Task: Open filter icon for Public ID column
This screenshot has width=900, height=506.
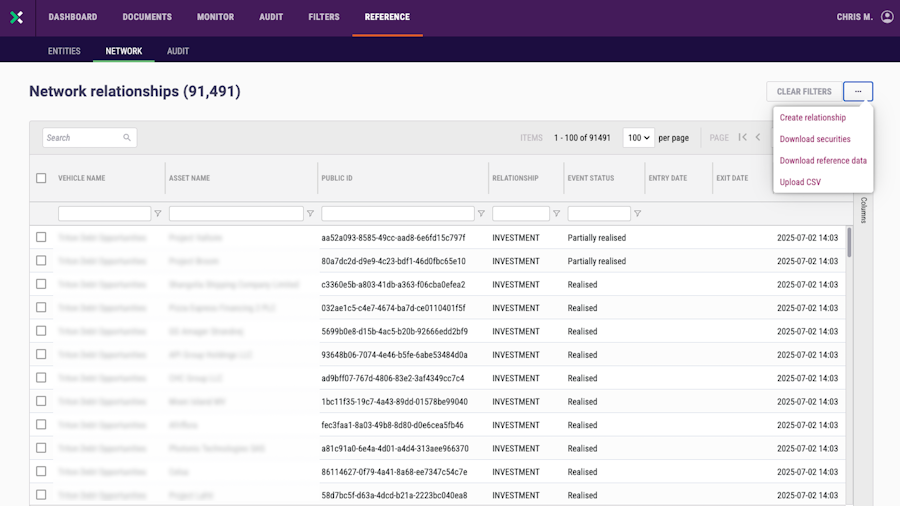Action: tap(482, 213)
